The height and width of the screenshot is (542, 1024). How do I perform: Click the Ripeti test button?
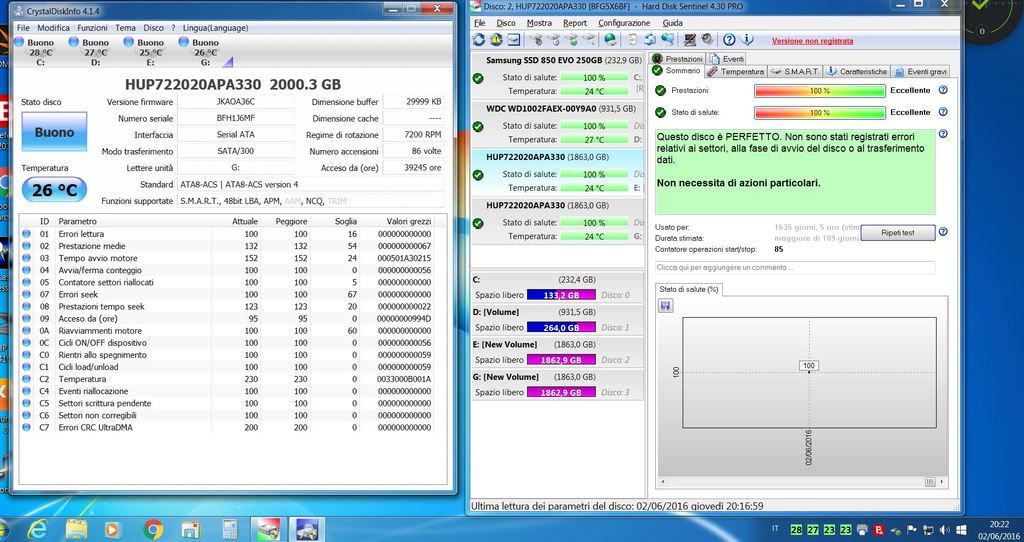click(x=895, y=232)
